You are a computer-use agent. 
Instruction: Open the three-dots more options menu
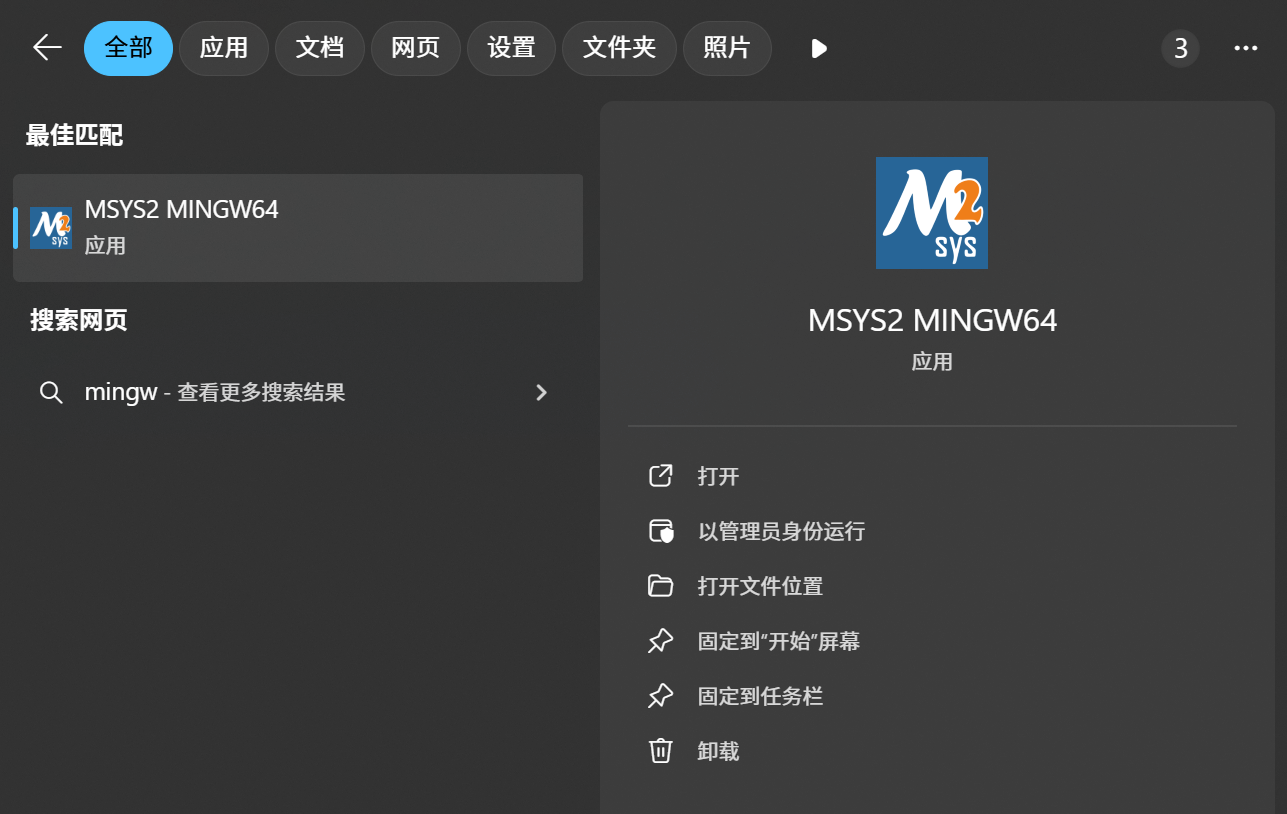[x=1245, y=48]
